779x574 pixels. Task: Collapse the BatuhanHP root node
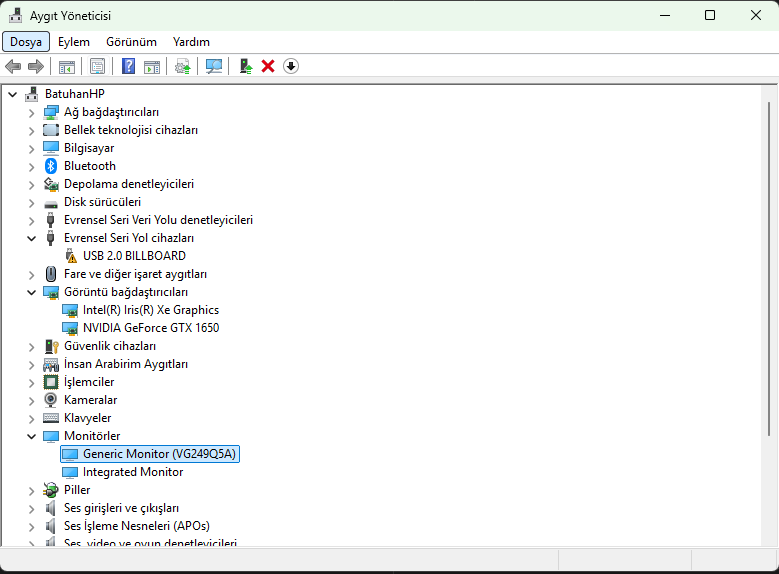pos(13,94)
